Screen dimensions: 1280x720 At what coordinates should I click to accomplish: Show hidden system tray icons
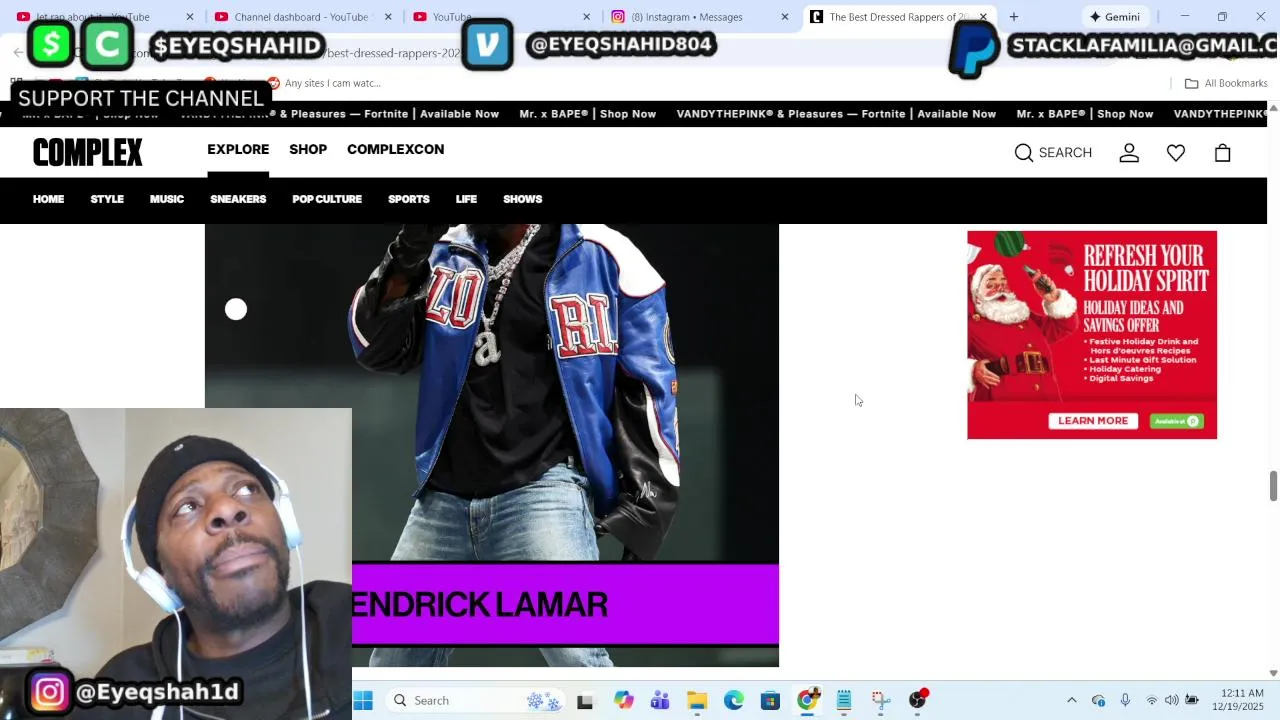tap(1072, 701)
